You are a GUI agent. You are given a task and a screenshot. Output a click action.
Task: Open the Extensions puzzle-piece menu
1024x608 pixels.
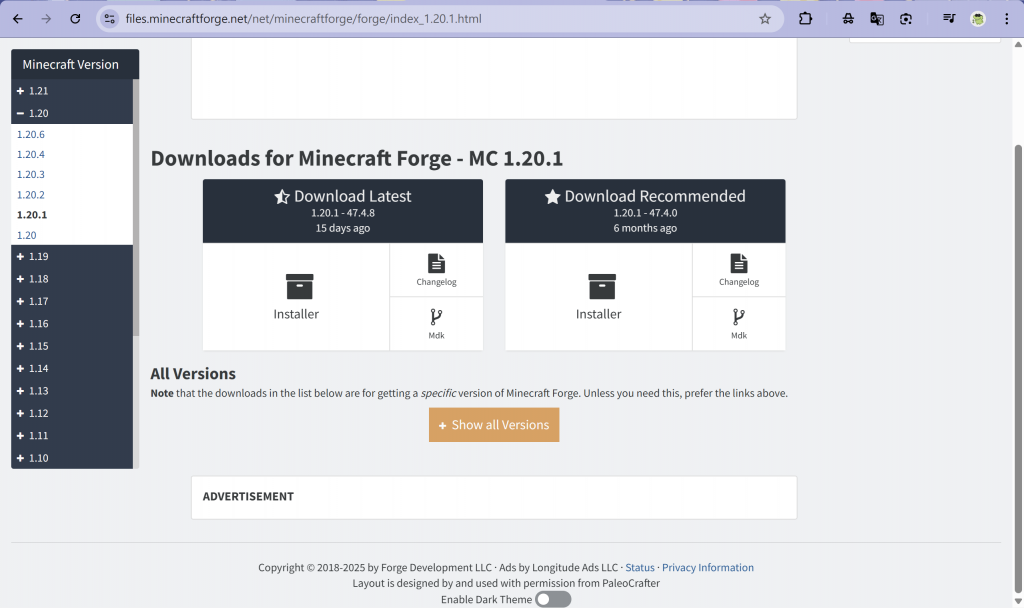805,19
